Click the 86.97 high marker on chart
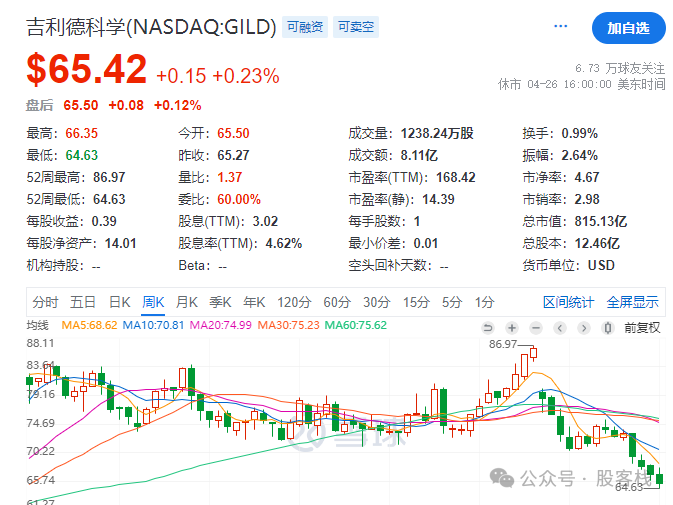This screenshot has width=673, height=505. tap(503, 344)
